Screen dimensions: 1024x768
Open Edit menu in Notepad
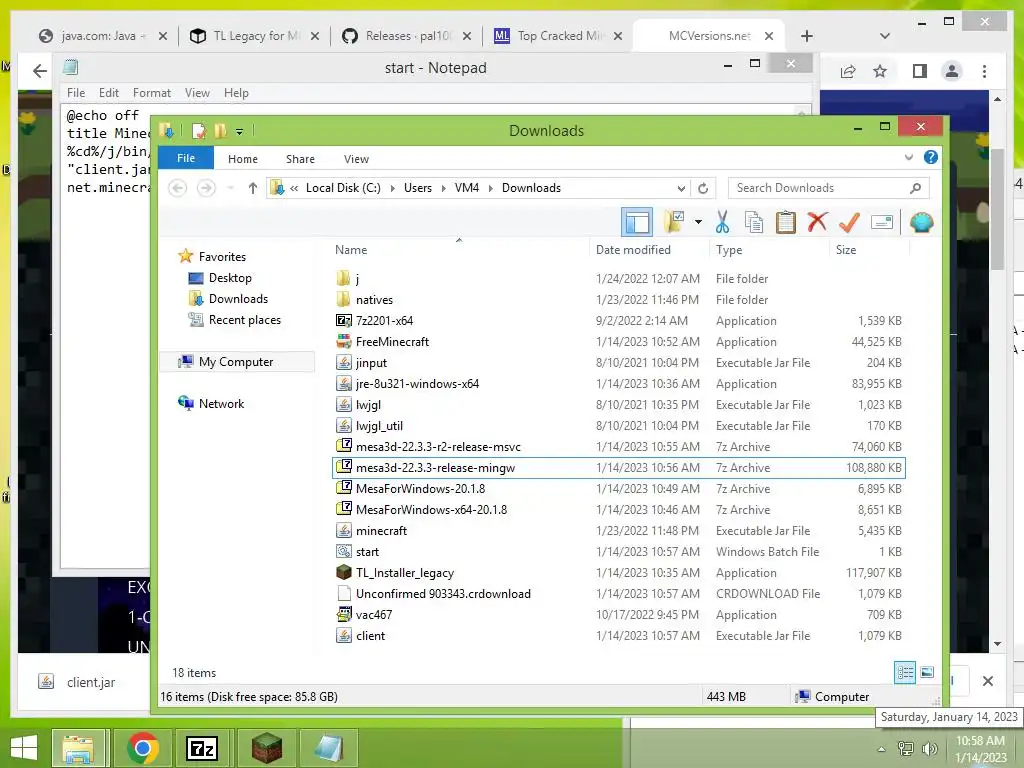coord(108,93)
